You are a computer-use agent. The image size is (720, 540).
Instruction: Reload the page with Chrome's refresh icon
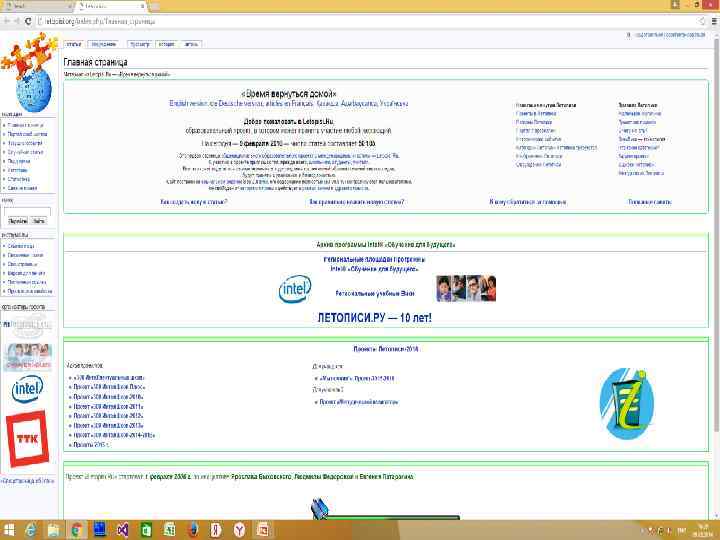click(28, 21)
